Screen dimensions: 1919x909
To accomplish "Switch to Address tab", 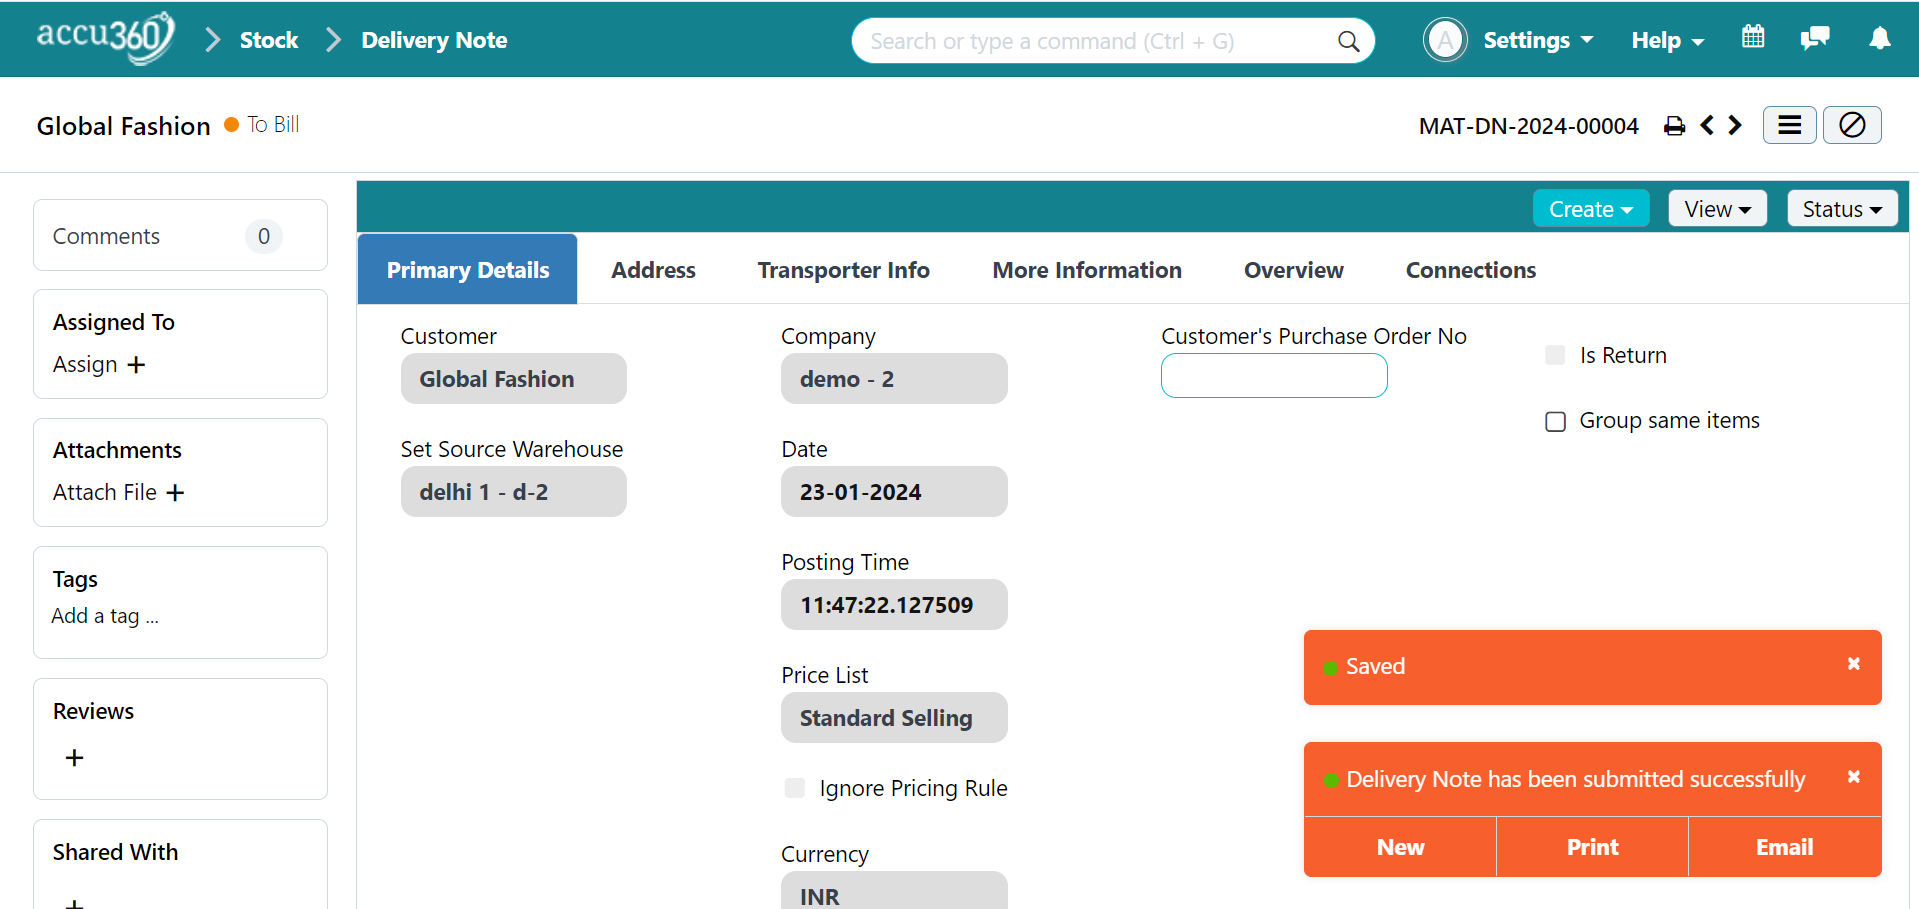I will 653,270.
